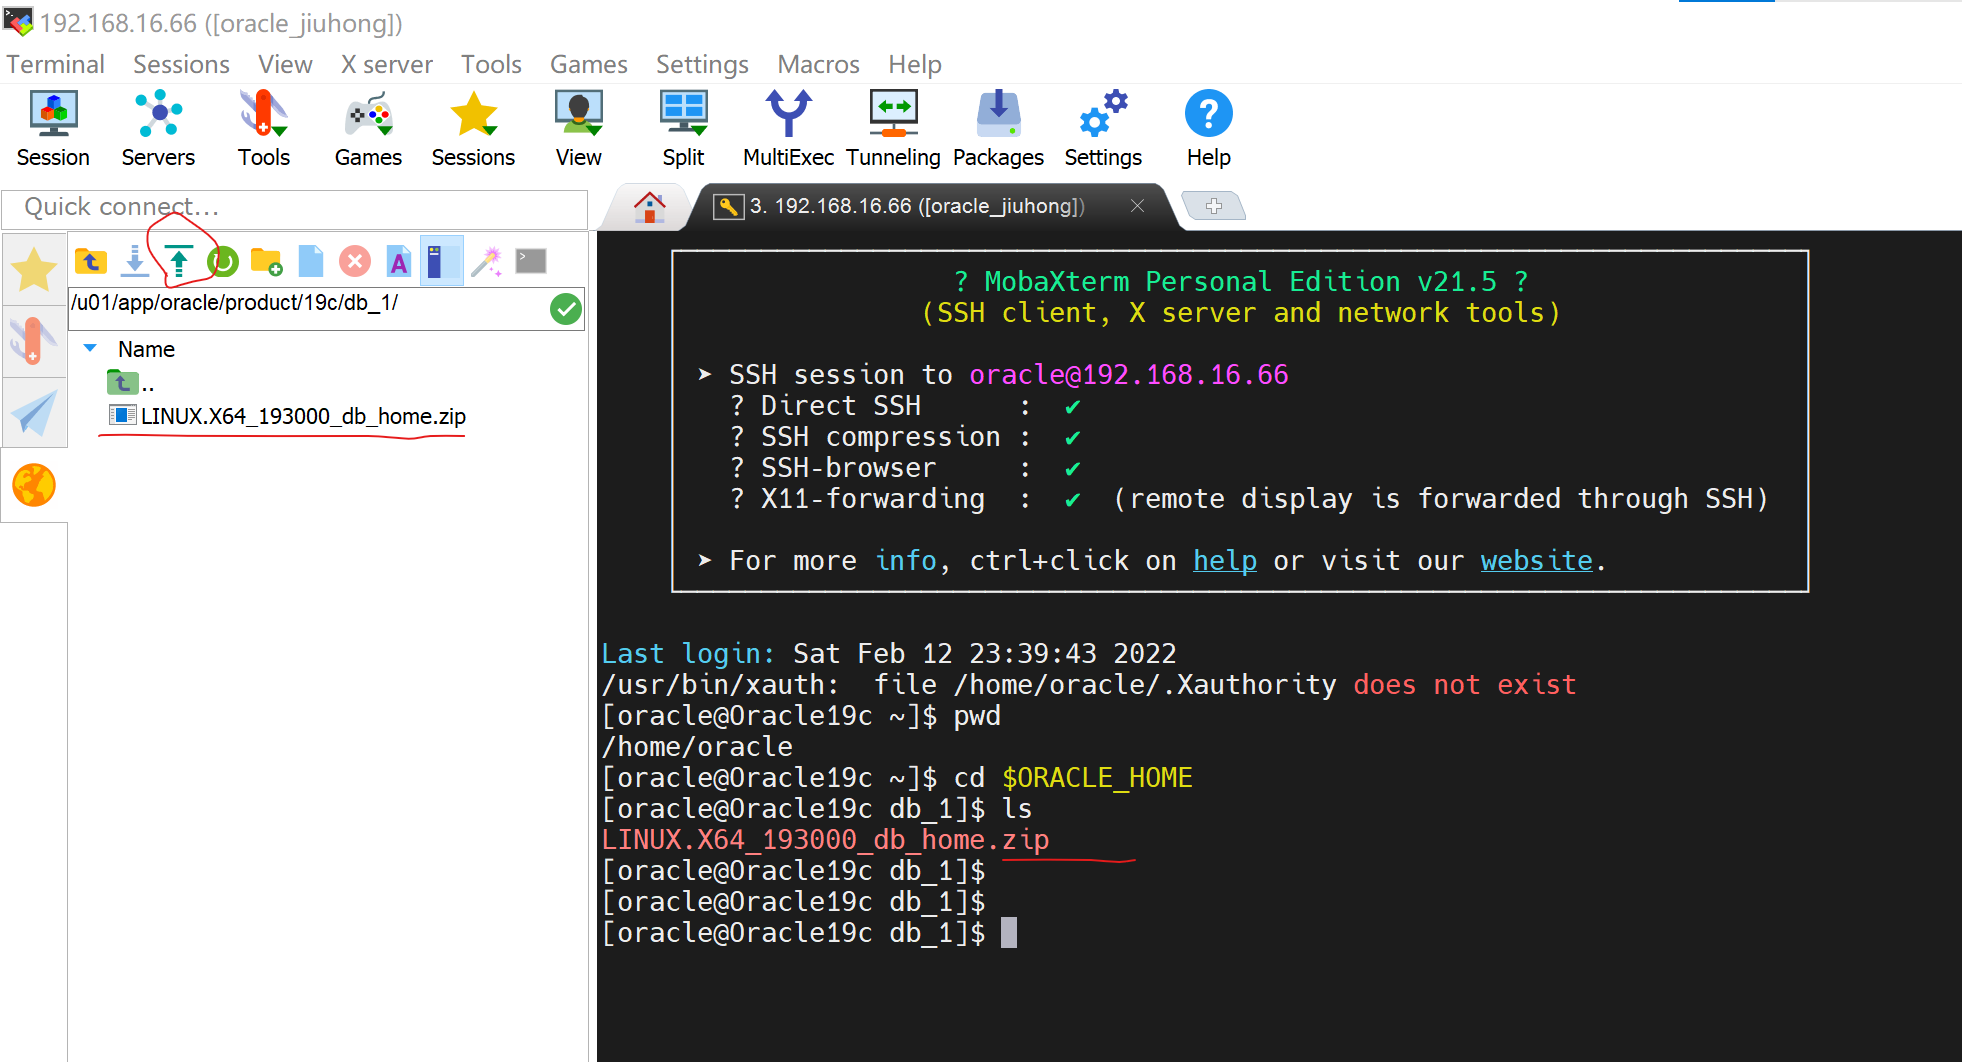
Task: Open the Packages toolbar icon
Action: coord(998,129)
